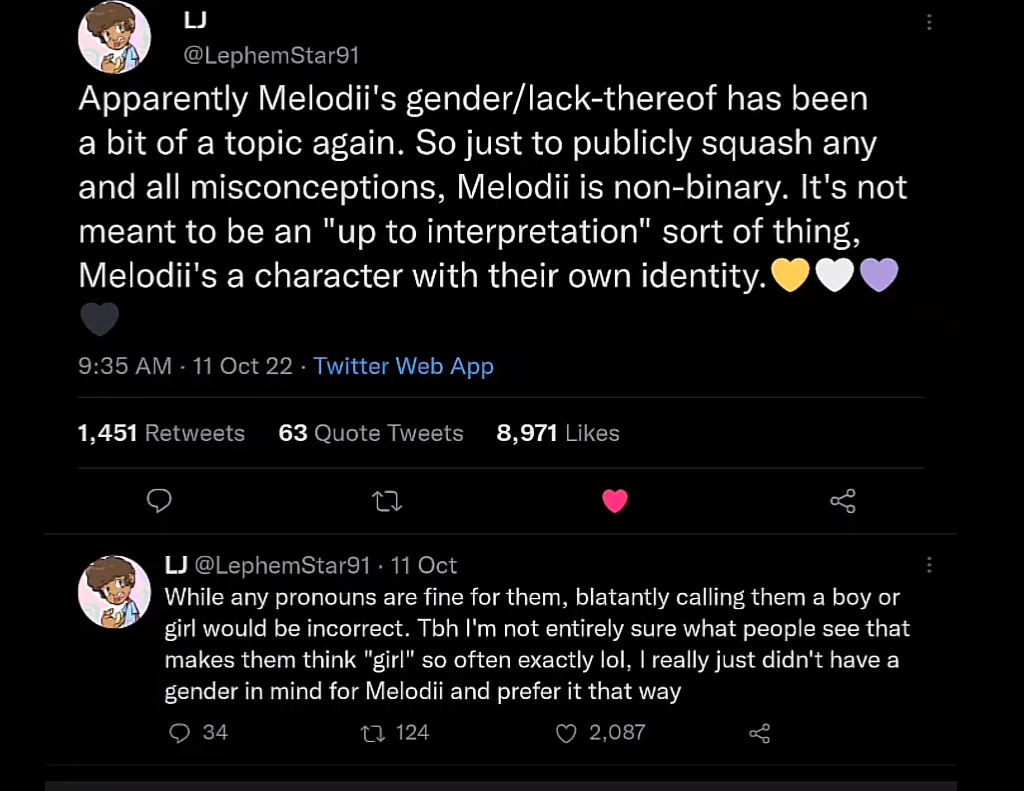The image size is (1024, 791).
Task: Select the yellow heart emoji in the tweet
Action: pyautogui.click(x=791, y=274)
